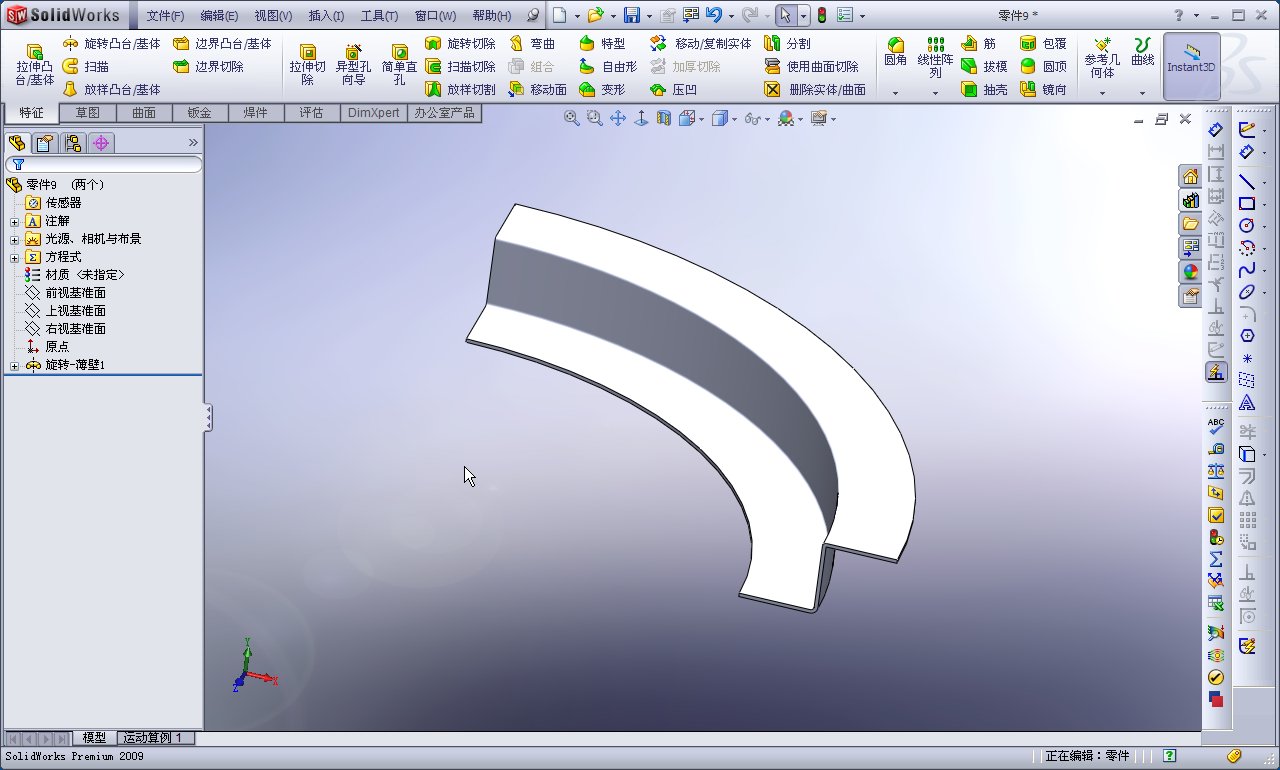Select Revolved Cut (旋转切除)
Screen dimensions: 1280x770
pos(460,44)
